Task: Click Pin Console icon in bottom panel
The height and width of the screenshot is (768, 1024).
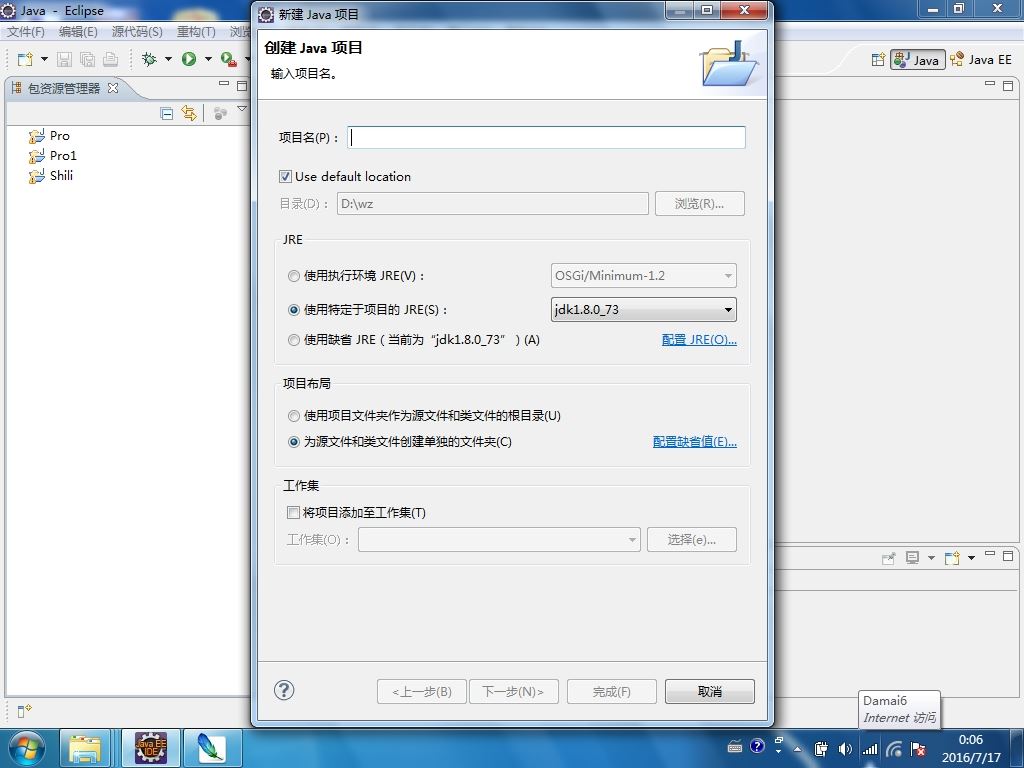Action: point(889,558)
